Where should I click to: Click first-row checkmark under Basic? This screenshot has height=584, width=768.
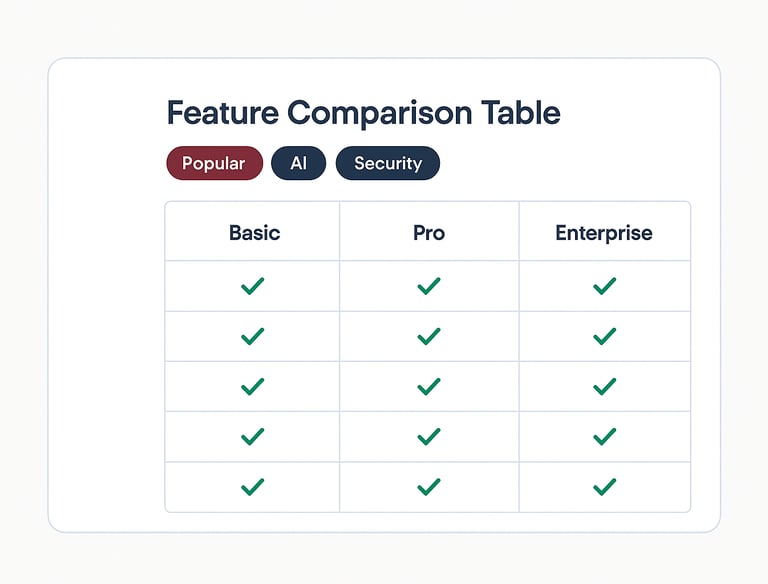tap(253, 286)
